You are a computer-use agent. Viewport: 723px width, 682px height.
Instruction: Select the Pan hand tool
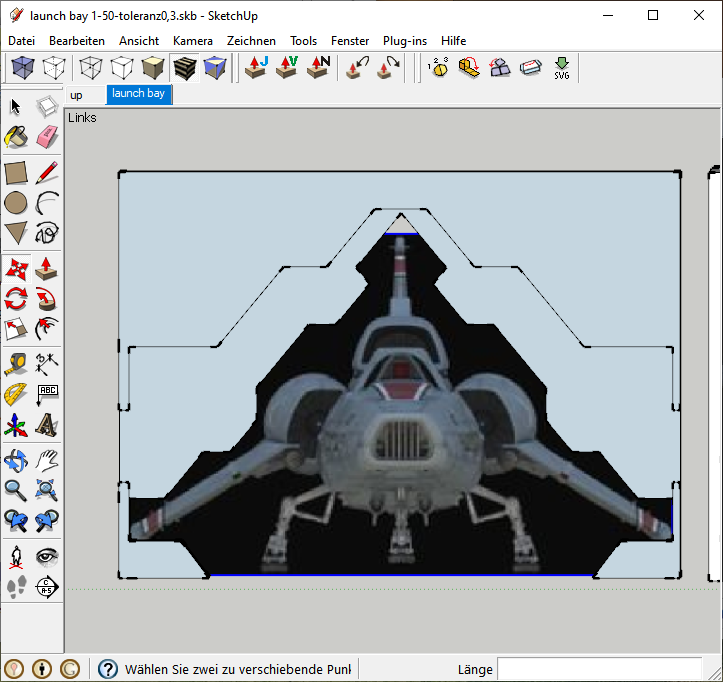click(x=47, y=461)
